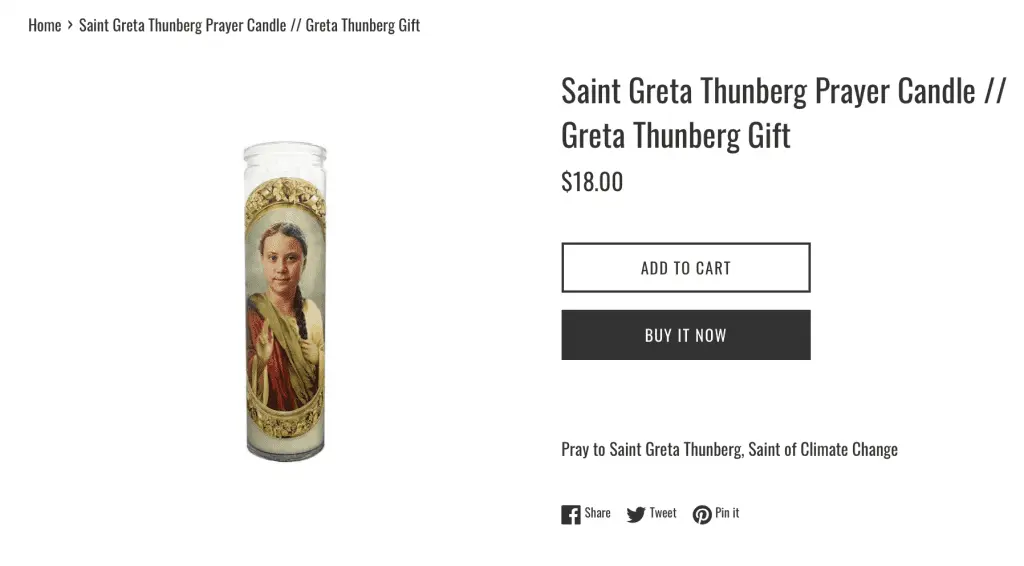Viewport: 1024px width, 566px height.
Task: Open the prayer candle product image
Action: 285,300
